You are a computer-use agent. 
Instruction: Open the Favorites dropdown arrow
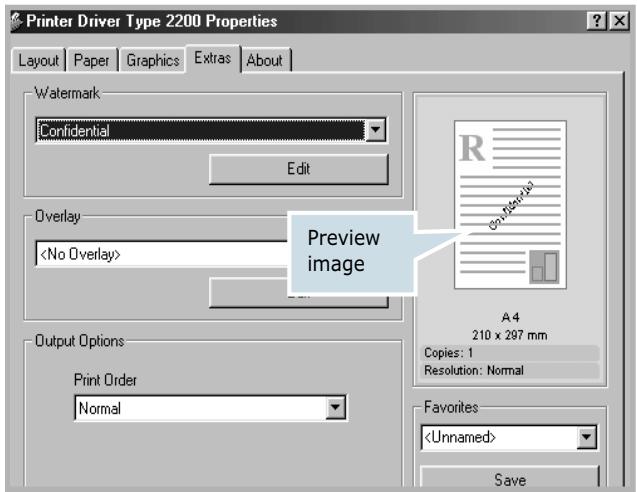tap(587, 437)
